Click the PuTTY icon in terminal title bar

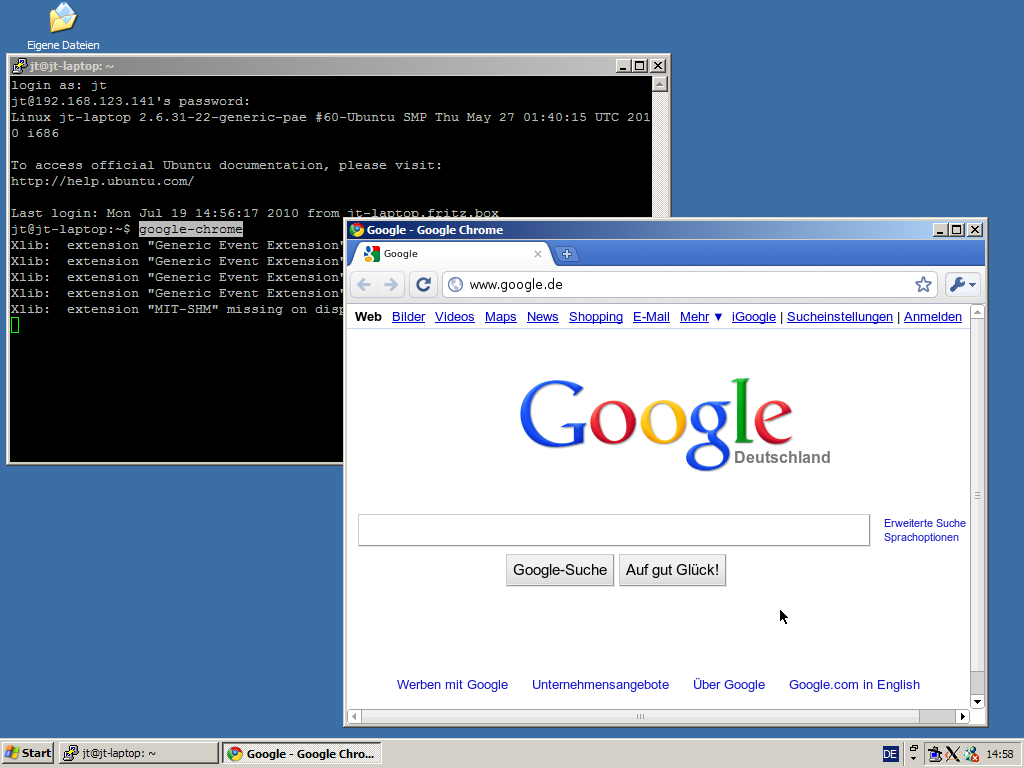pos(19,66)
